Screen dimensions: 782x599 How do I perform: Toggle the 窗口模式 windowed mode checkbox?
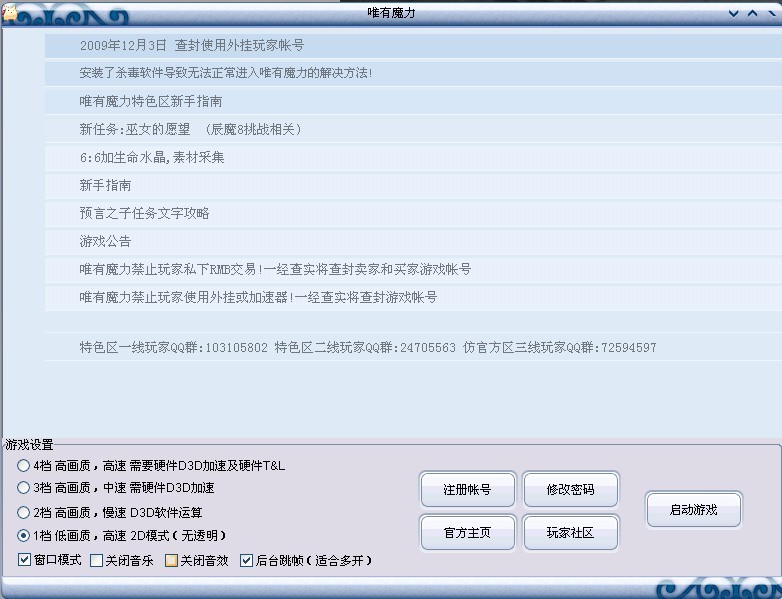(x=25, y=560)
